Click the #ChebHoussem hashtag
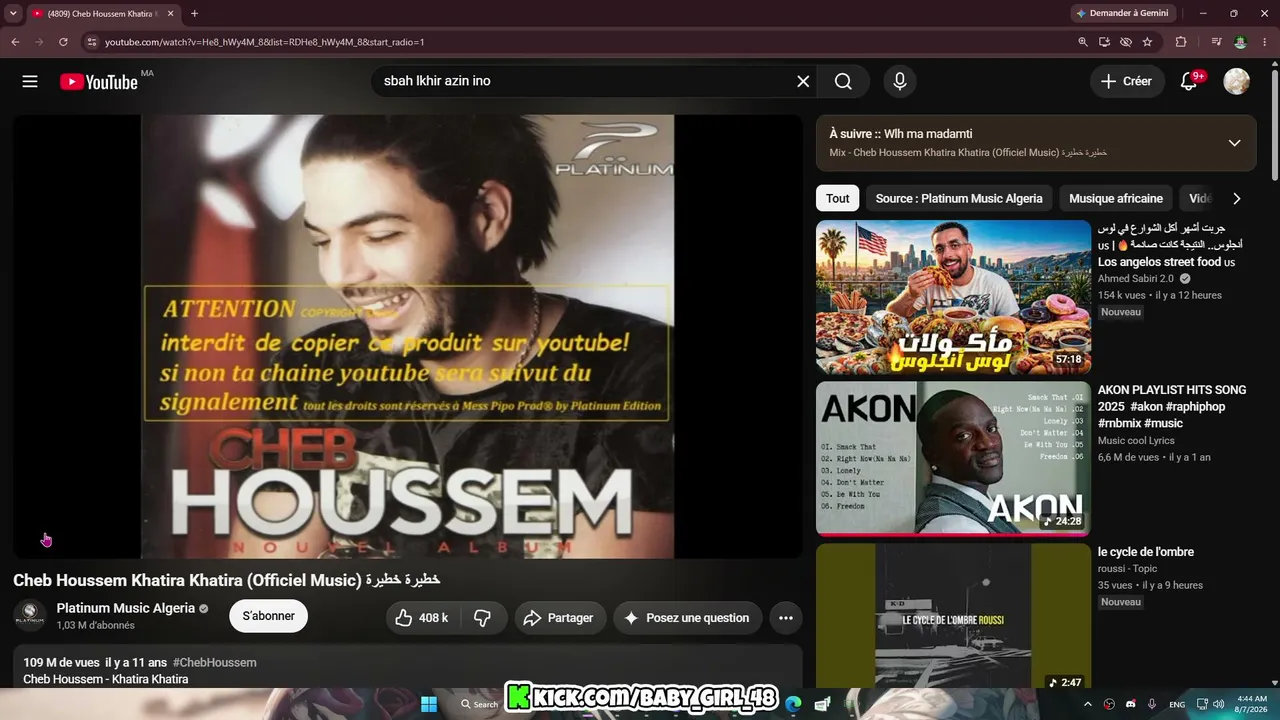 point(214,662)
